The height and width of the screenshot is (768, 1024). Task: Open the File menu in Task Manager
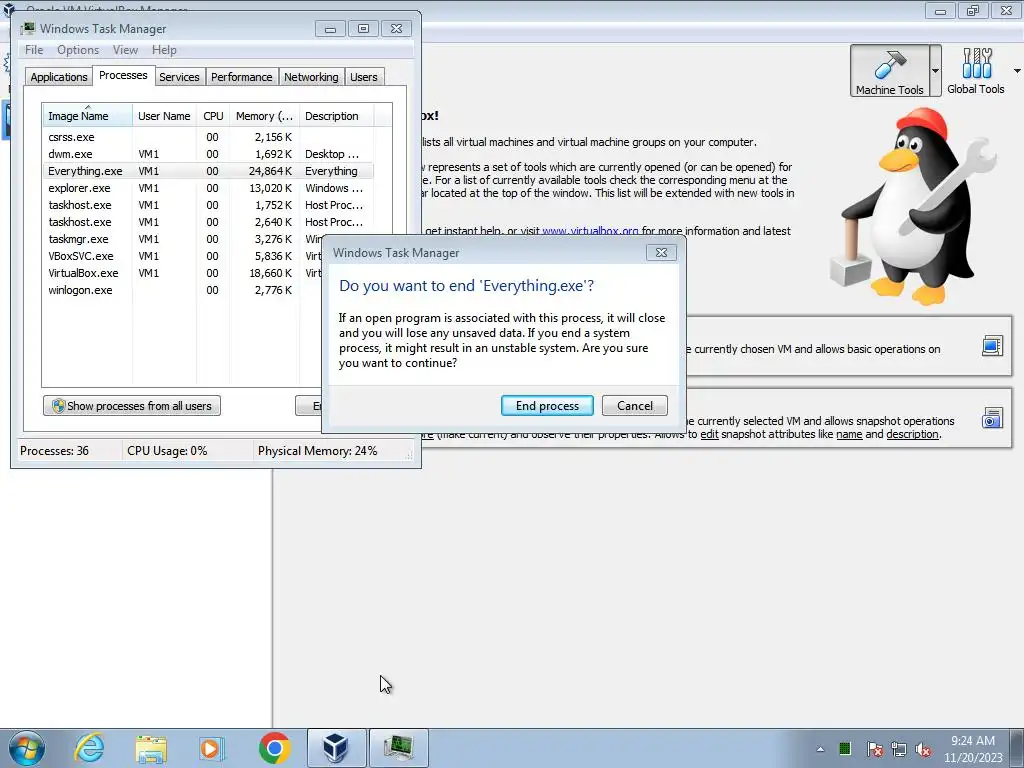point(34,50)
